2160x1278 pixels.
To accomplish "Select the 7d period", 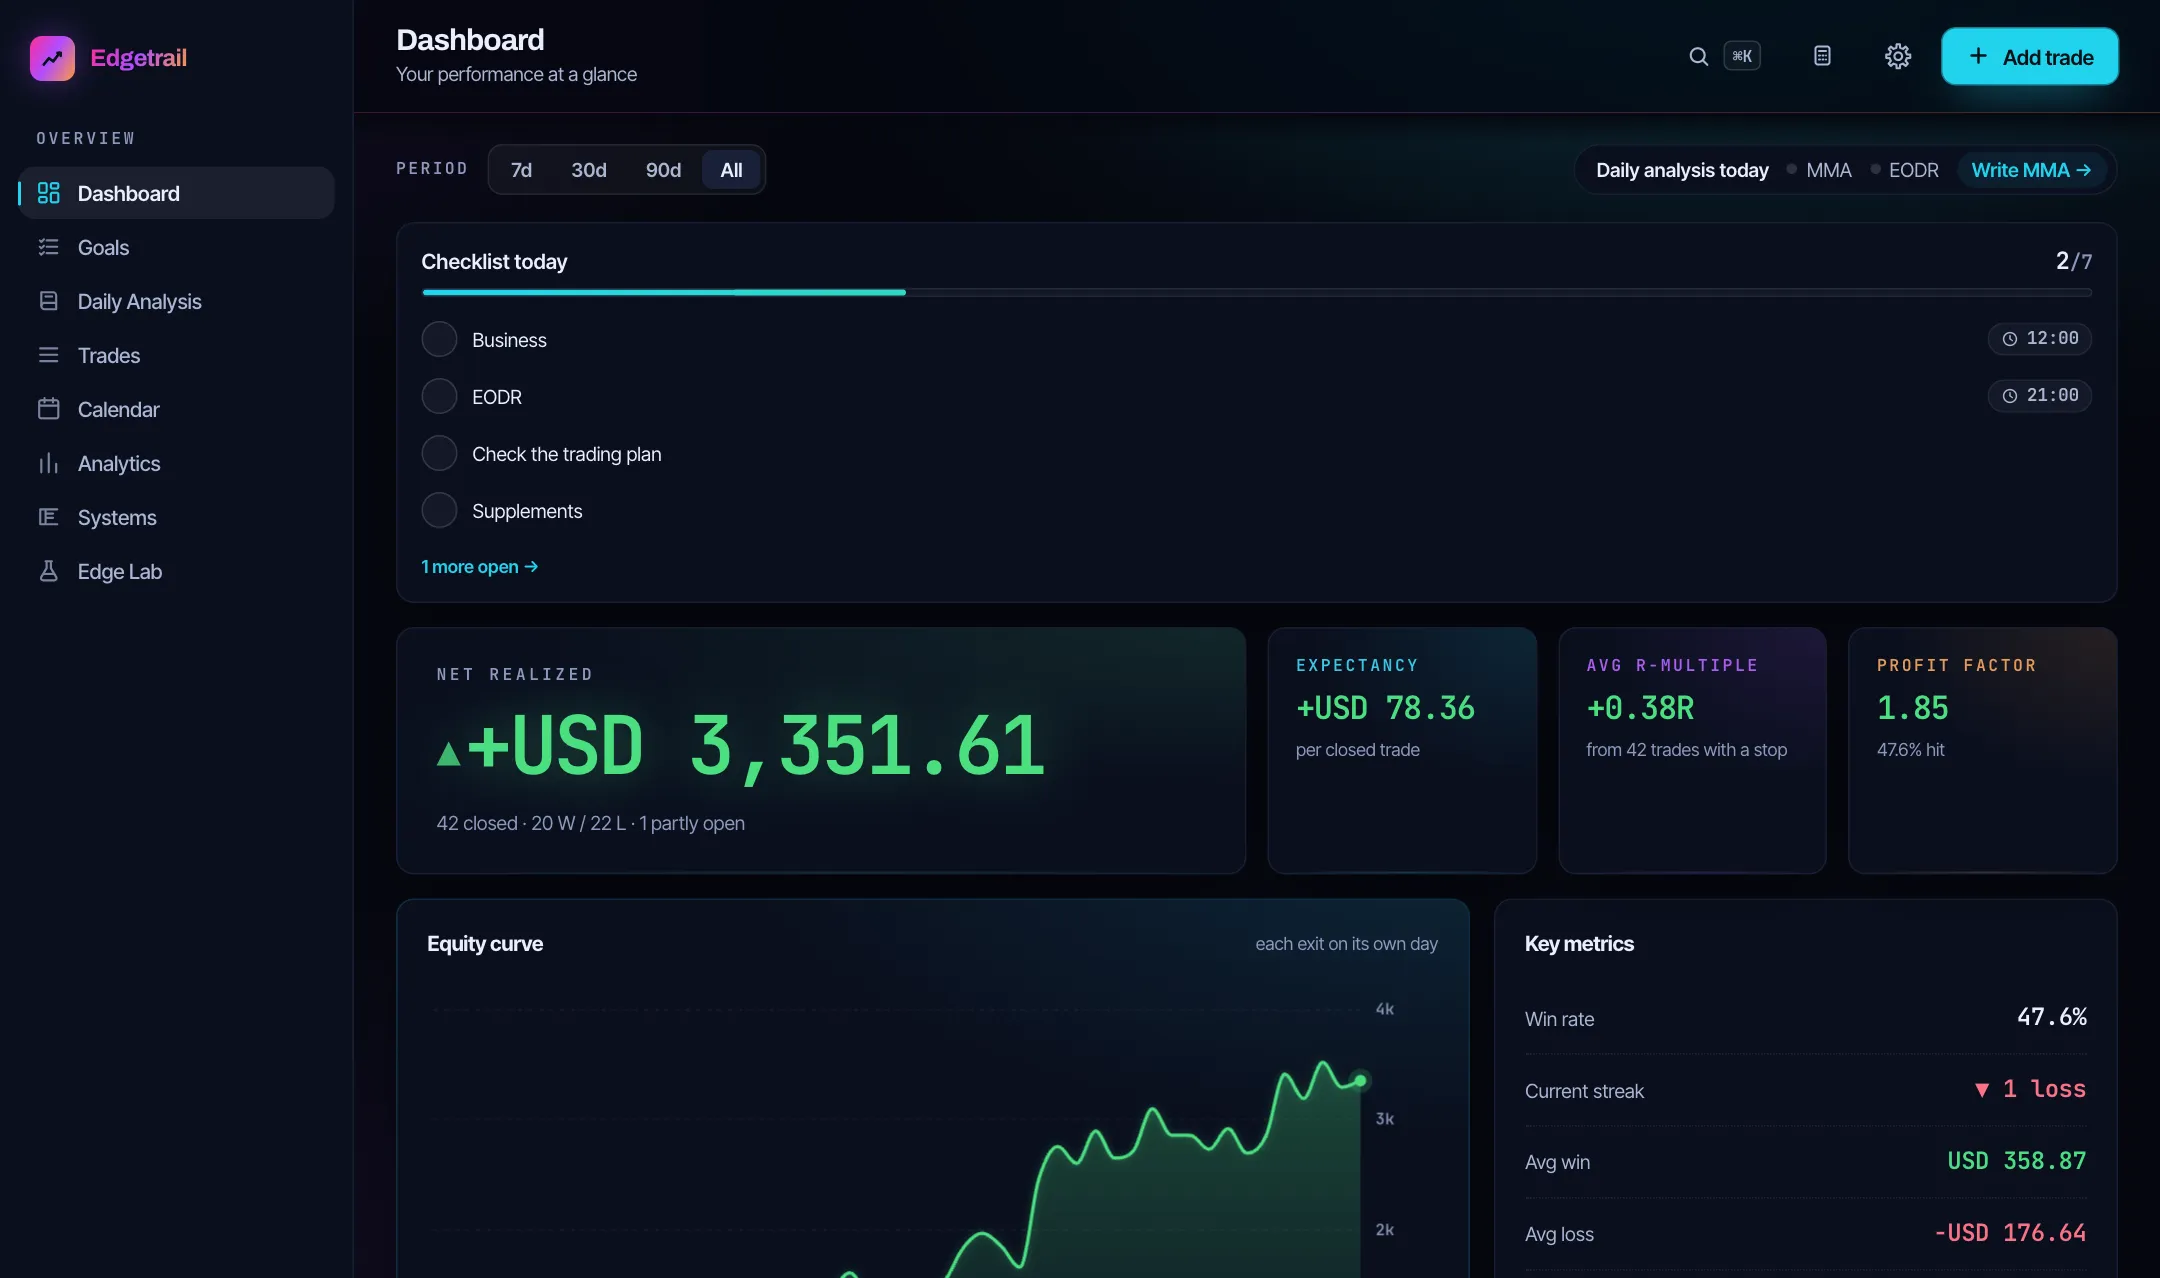I will (x=521, y=170).
